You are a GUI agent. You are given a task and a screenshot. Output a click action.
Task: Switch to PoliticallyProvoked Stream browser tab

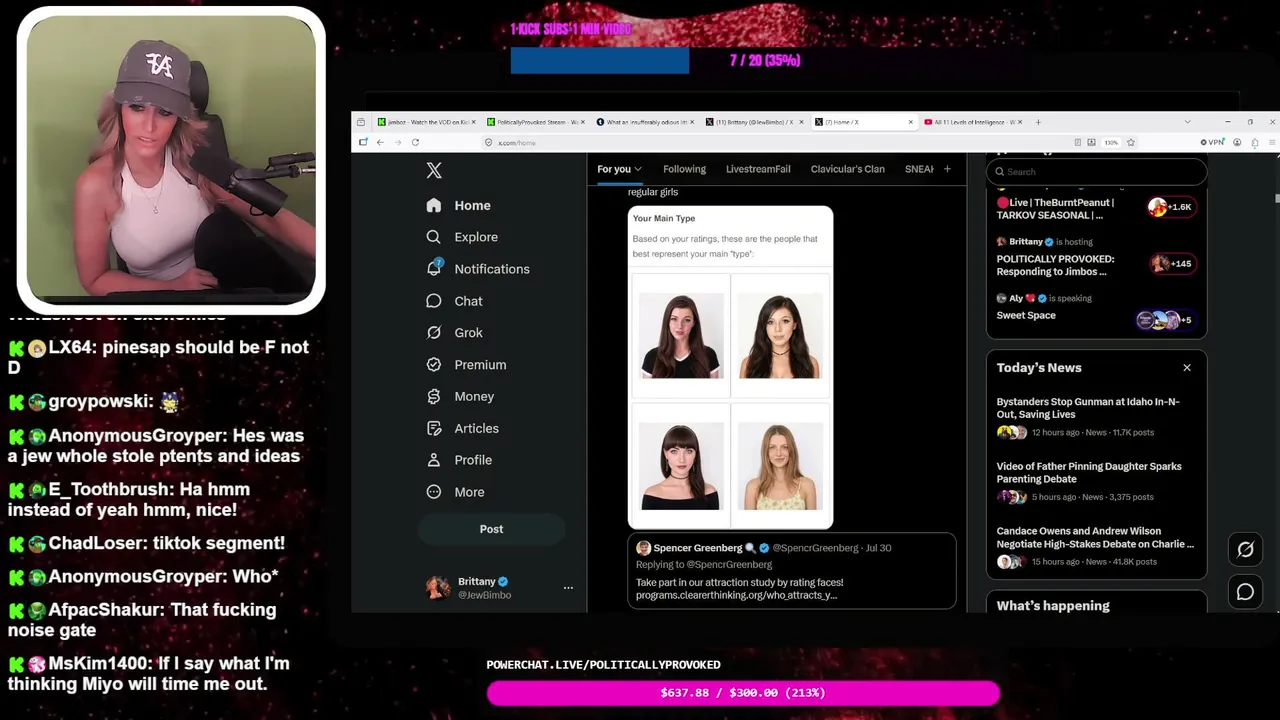536,122
